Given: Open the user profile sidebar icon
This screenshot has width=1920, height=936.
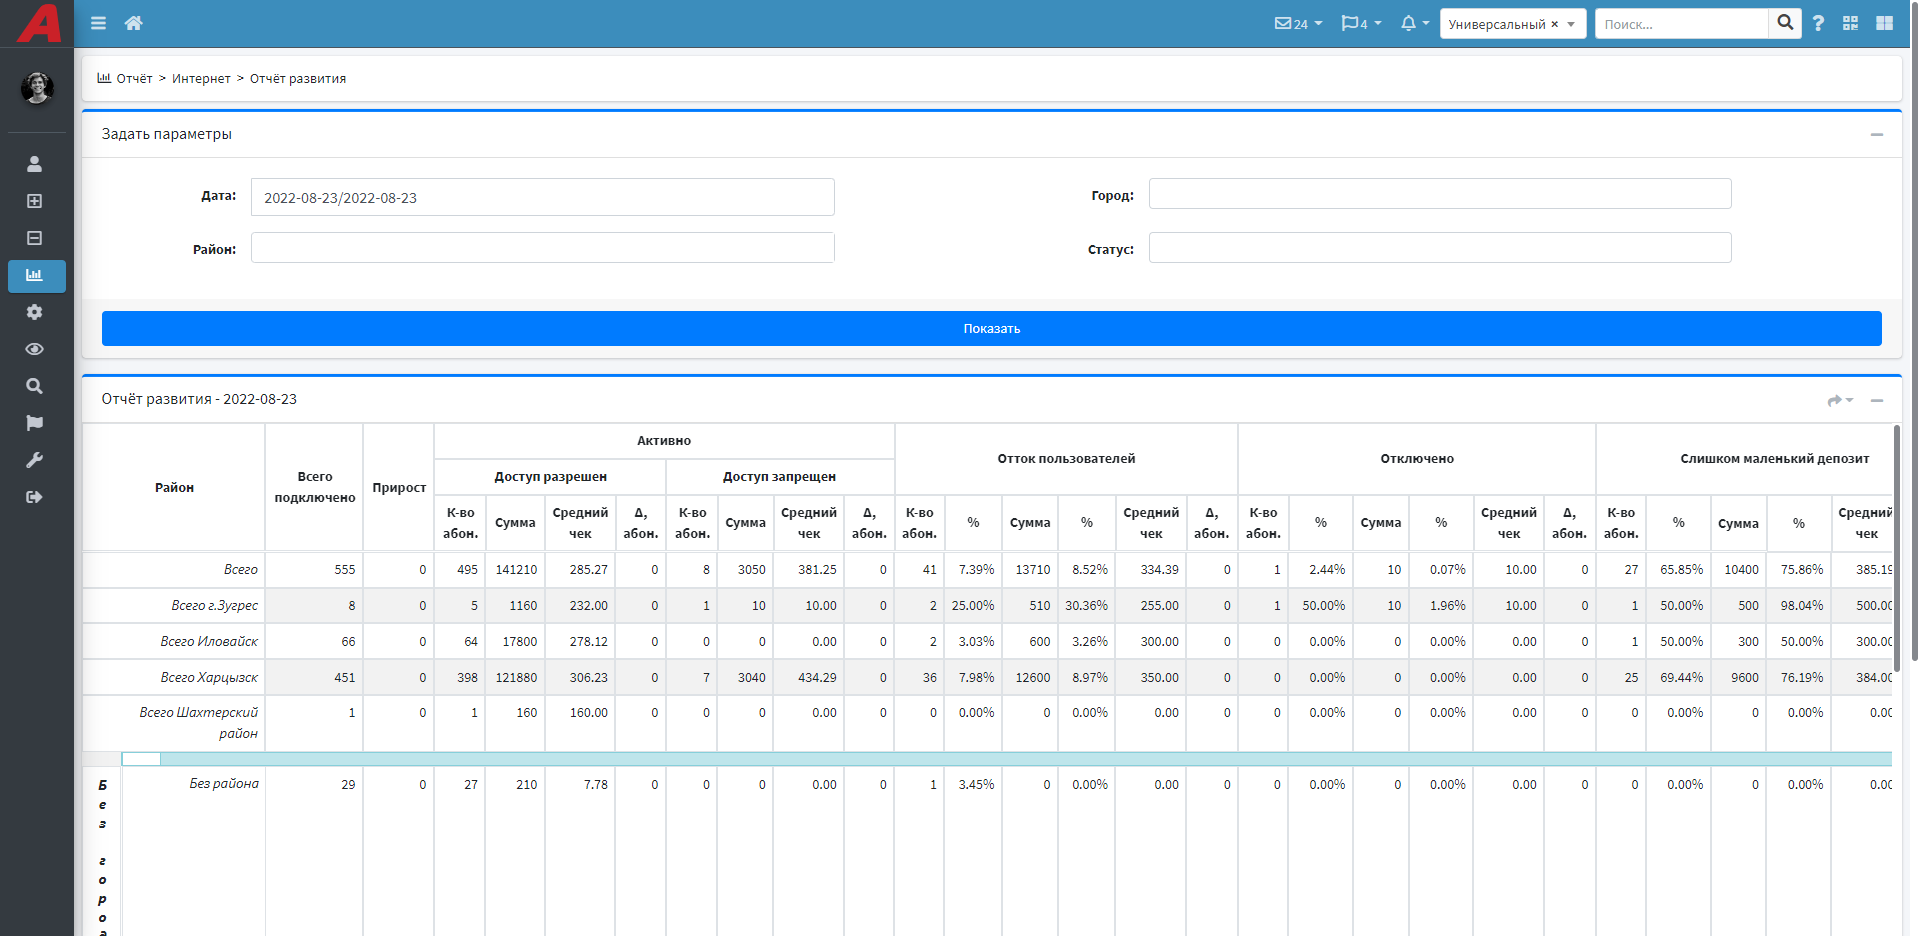Looking at the screenshot, I should pyautogui.click(x=35, y=164).
